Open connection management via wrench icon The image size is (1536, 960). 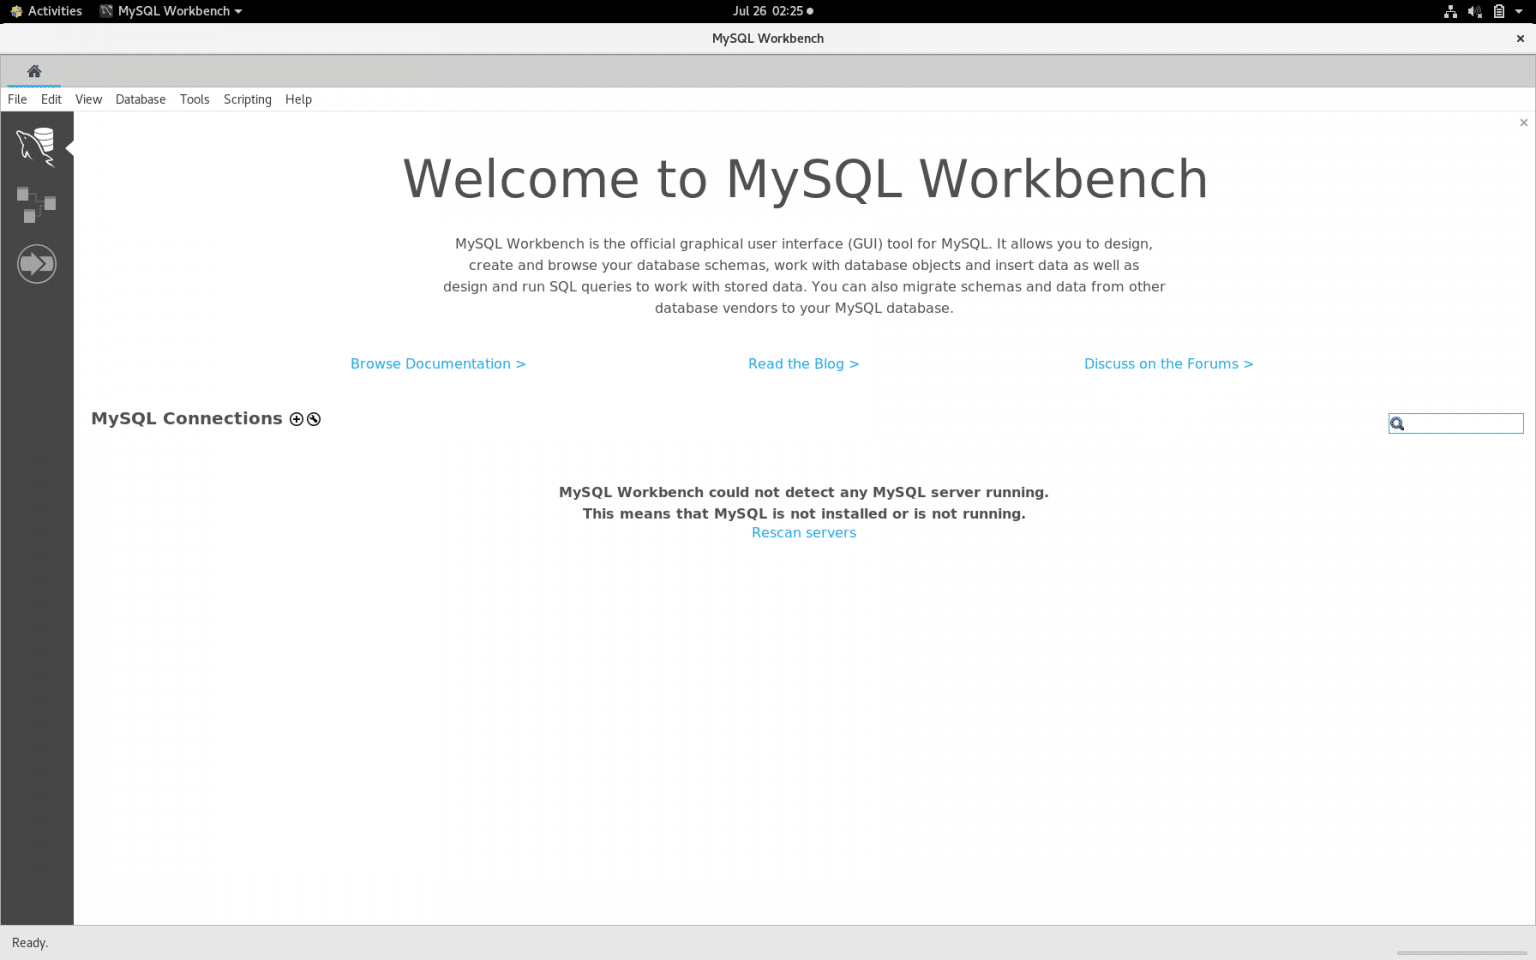(x=313, y=419)
